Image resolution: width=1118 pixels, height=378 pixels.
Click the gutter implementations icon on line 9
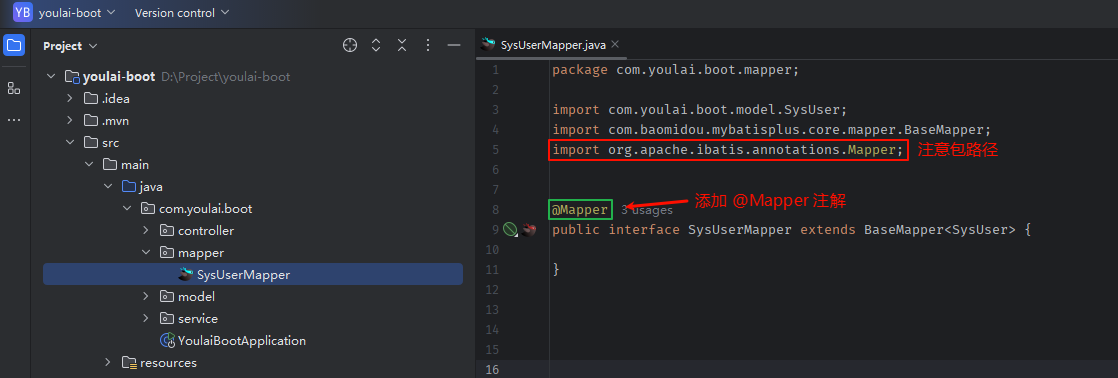(510, 230)
